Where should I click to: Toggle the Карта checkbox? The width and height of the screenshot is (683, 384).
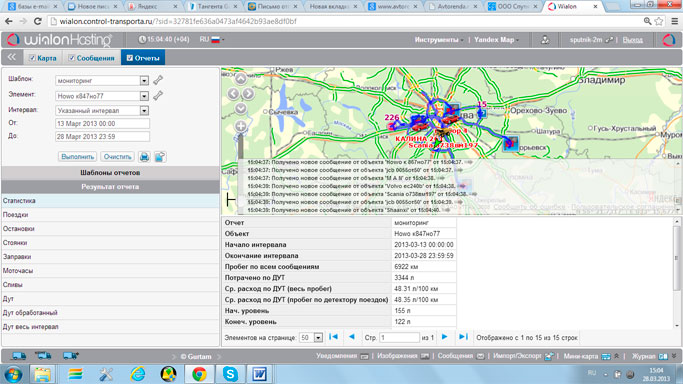pyautogui.click(x=32, y=58)
